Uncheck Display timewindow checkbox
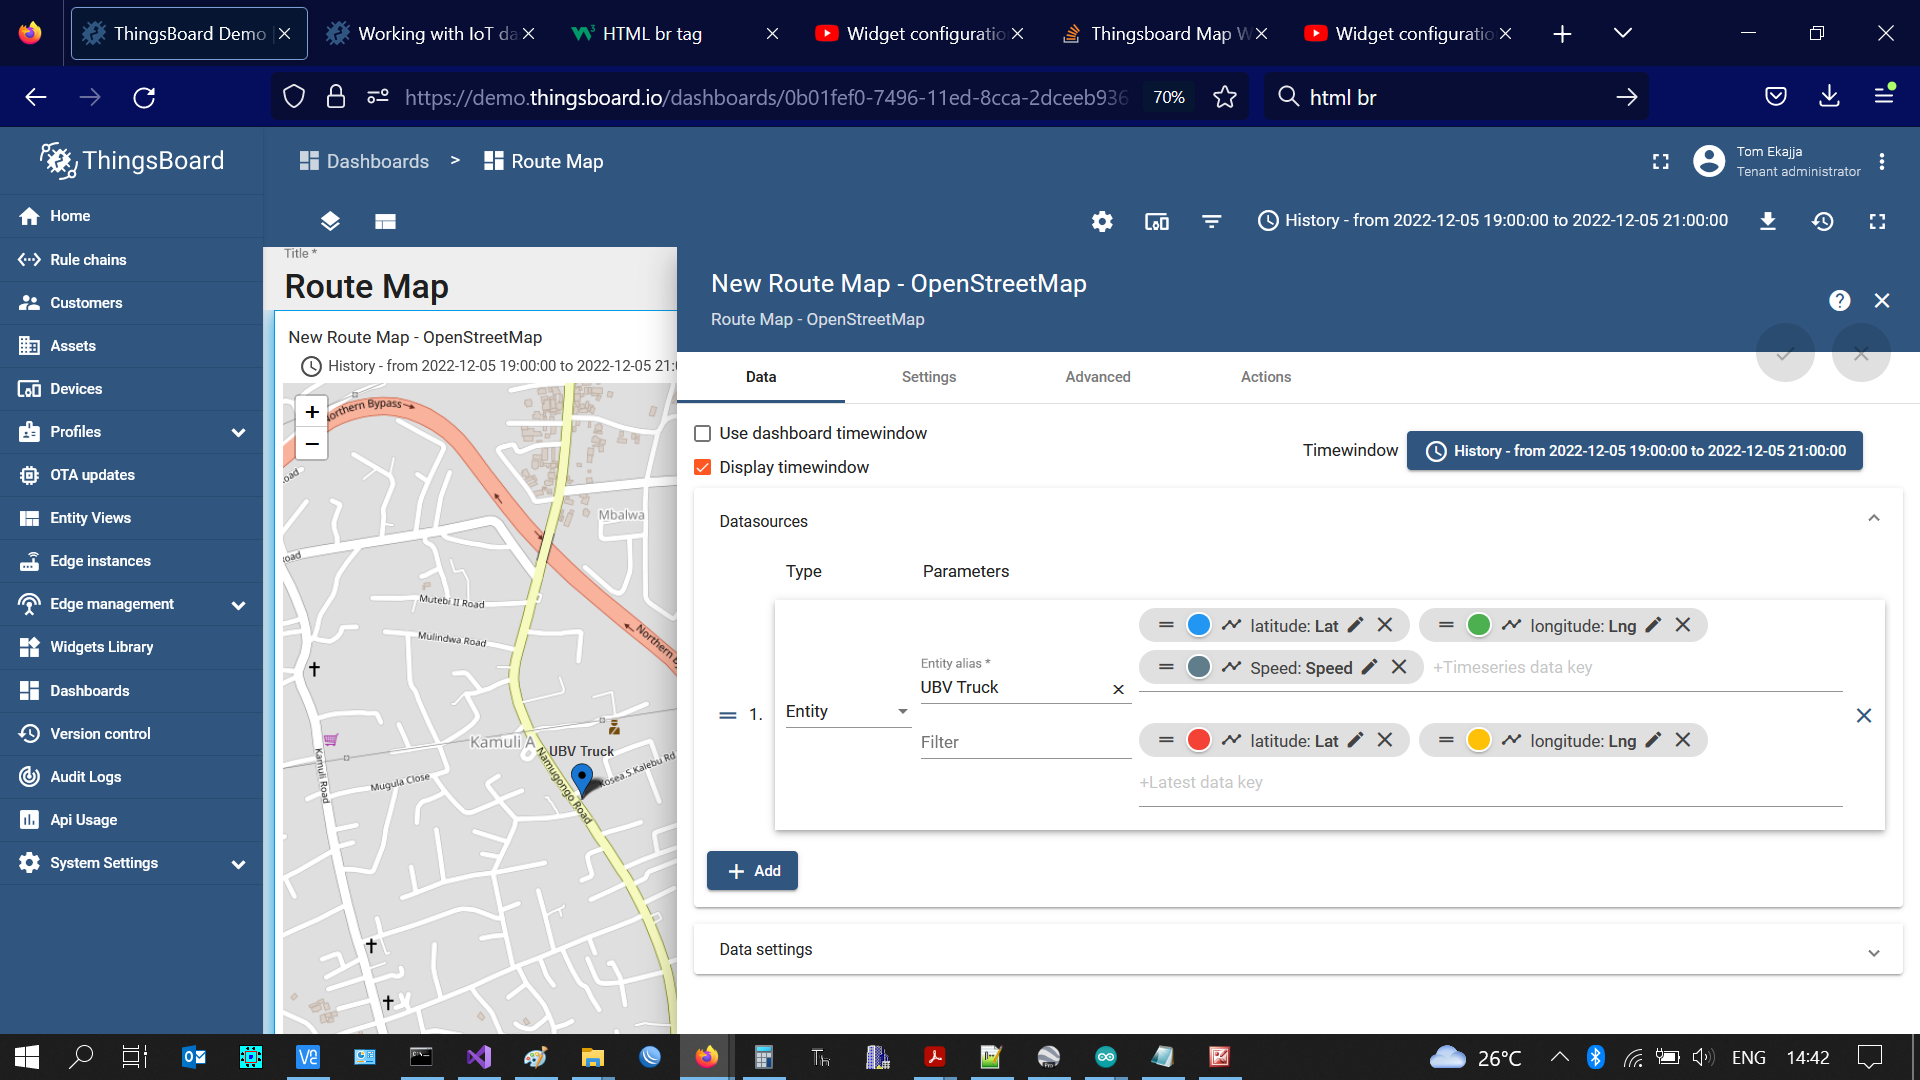Image resolution: width=1920 pixels, height=1080 pixels. 703,467
